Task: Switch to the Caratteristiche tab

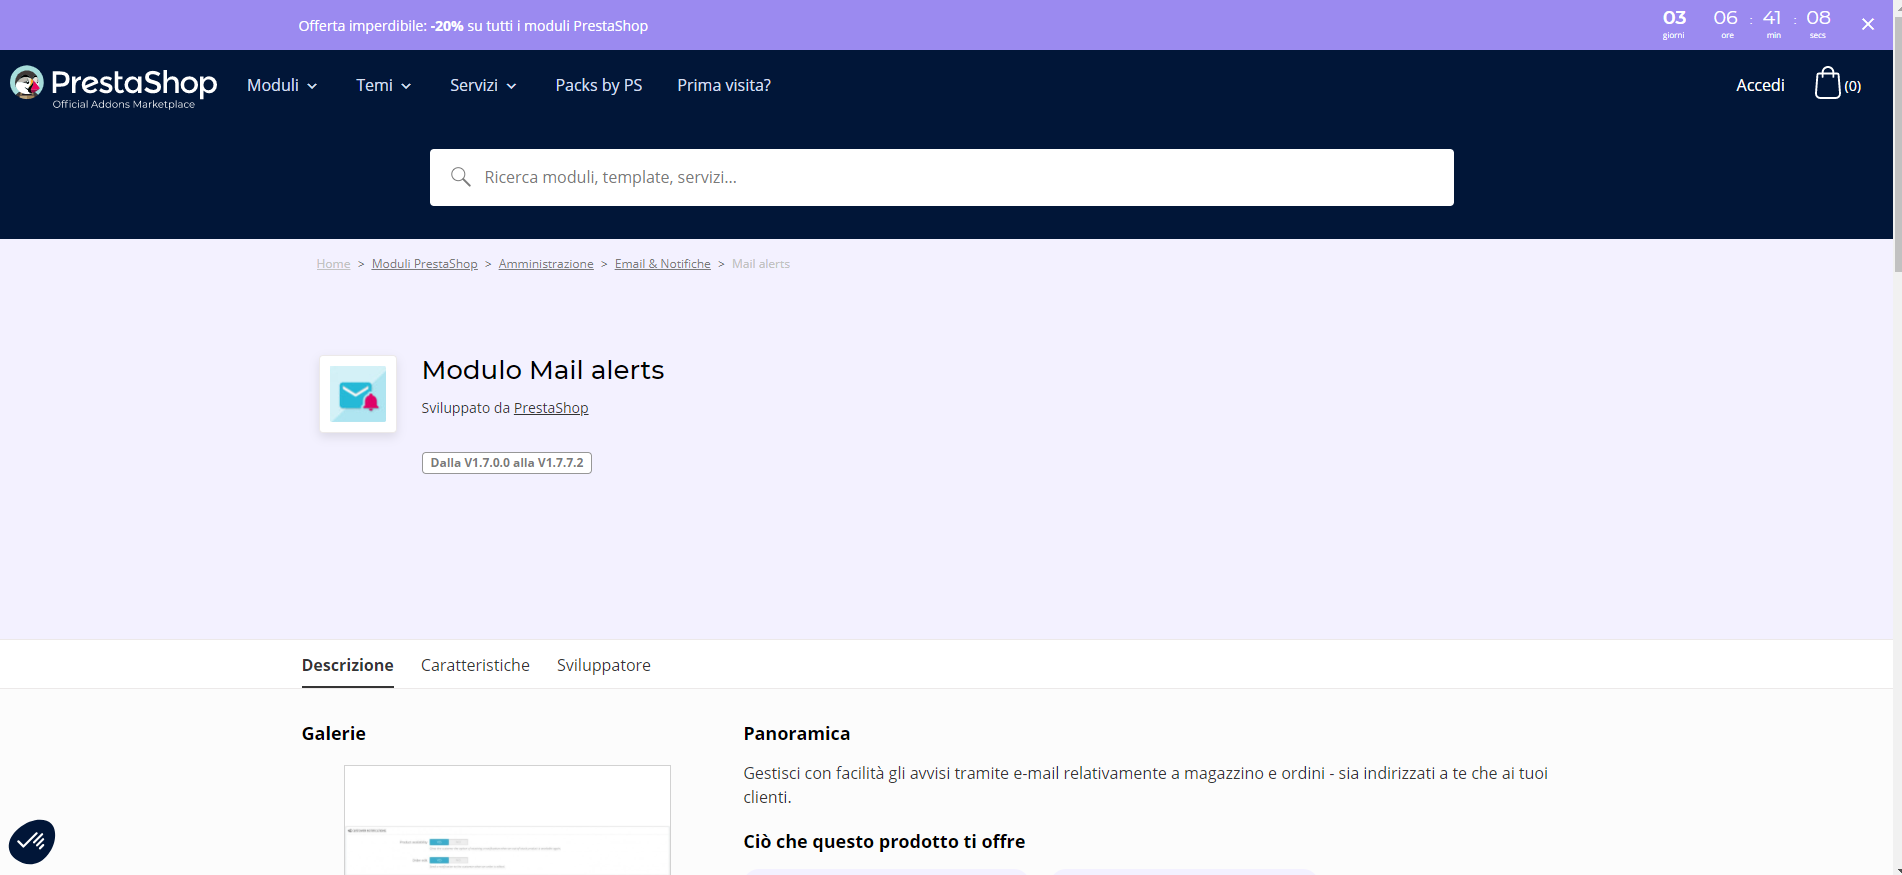Action: 475,665
